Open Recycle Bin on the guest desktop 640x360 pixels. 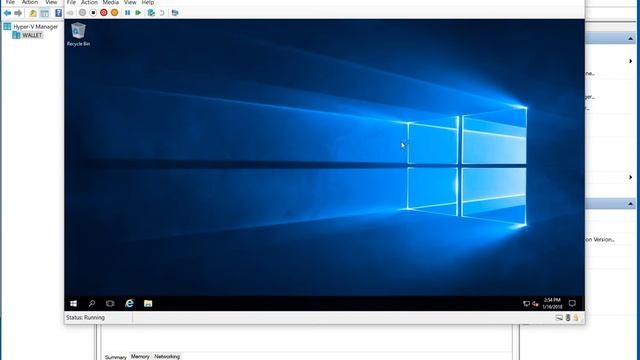[78, 34]
